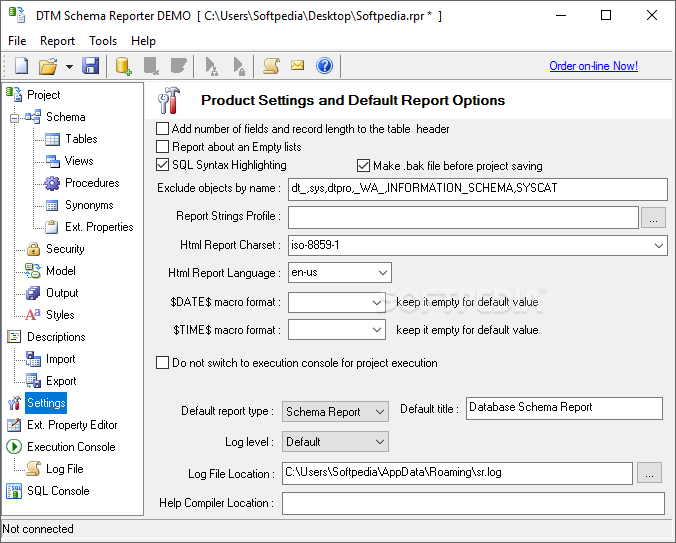Screen dimensions: 676x543
Task: Open Html Report Charset dropdown
Action: tap(658, 246)
